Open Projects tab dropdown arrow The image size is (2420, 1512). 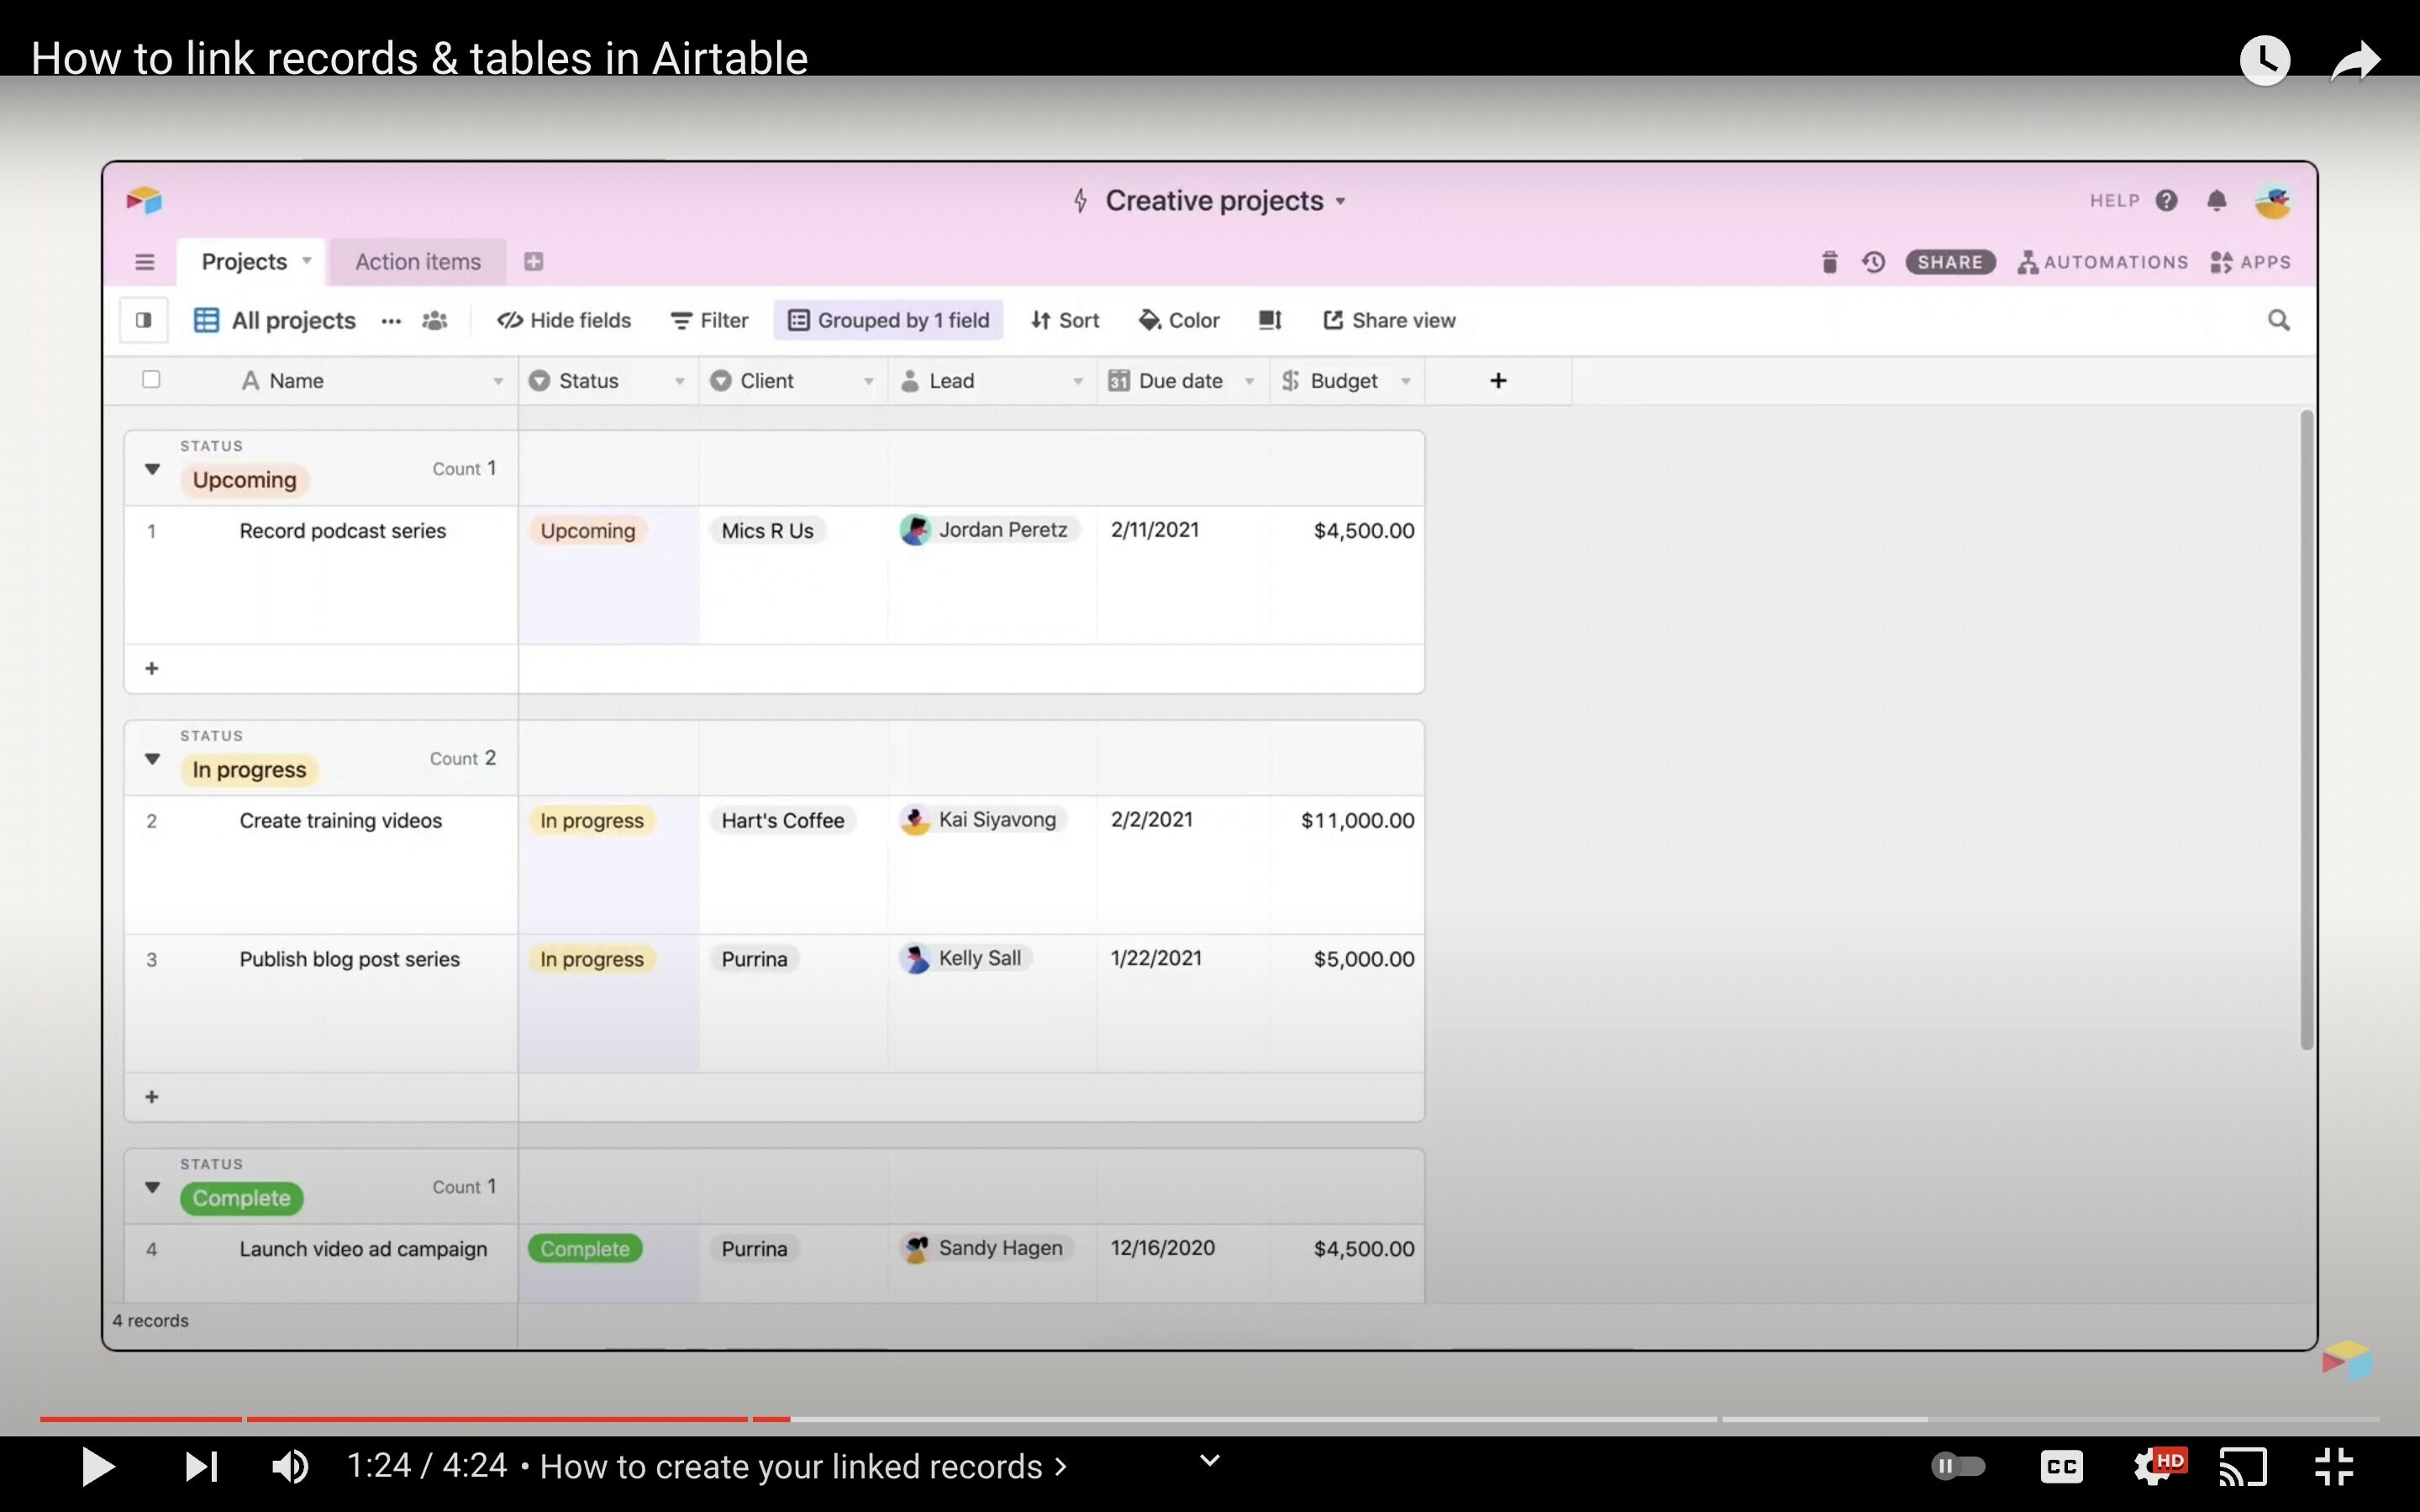307,261
